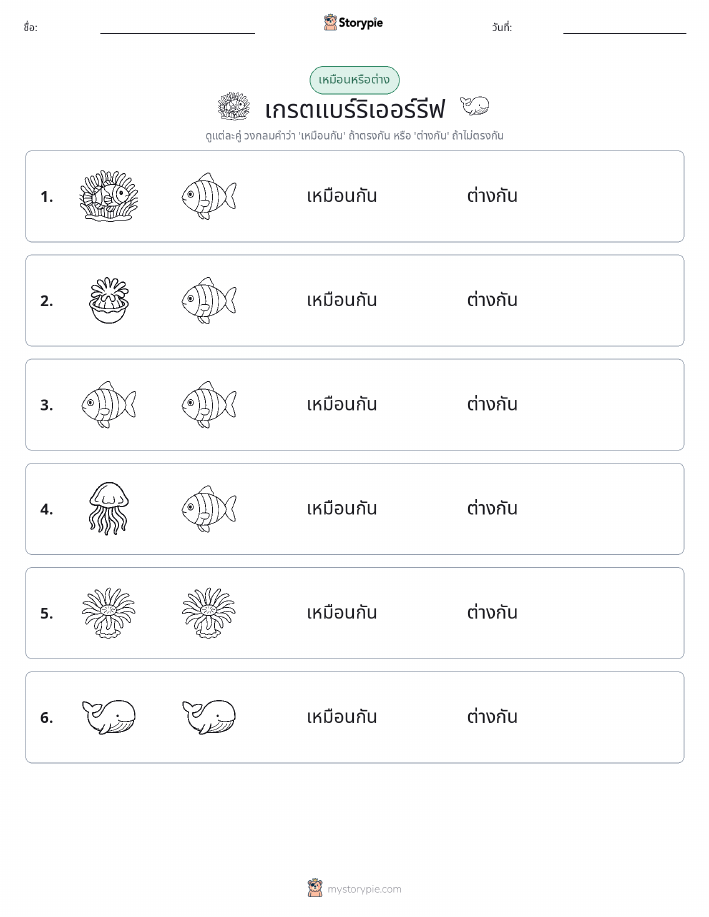709x917 pixels.
Task: Click the anemone in shell picture in row 2
Action: click(109, 301)
